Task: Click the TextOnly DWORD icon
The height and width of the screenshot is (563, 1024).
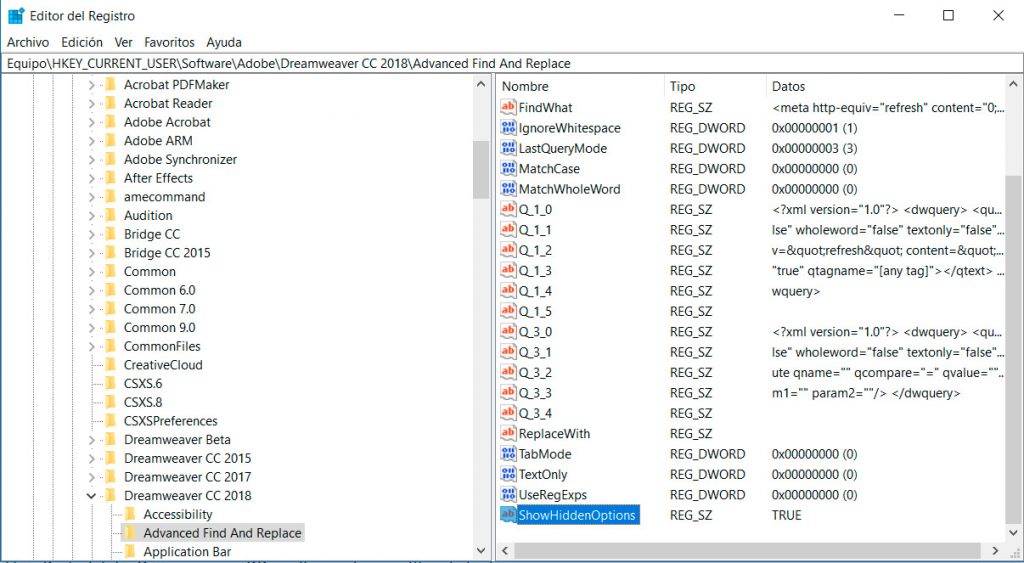Action: coord(508,474)
